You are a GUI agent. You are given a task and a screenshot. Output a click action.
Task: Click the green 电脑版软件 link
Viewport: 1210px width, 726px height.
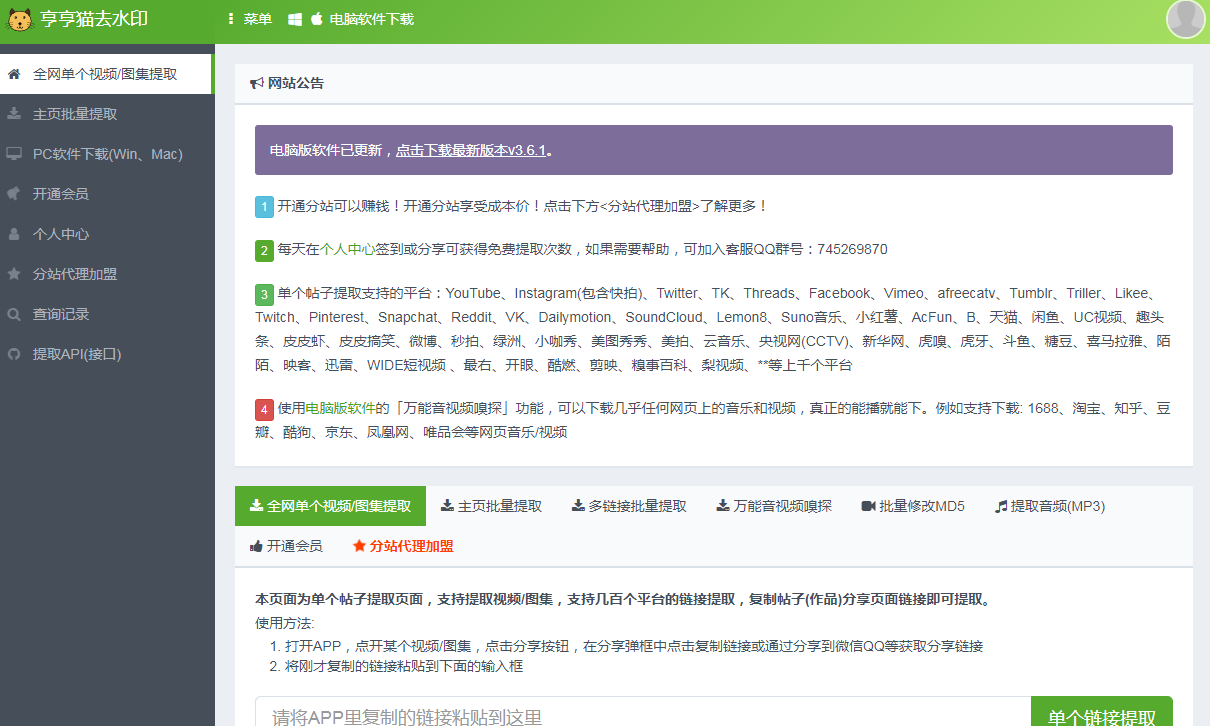pyautogui.click(x=339, y=409)
